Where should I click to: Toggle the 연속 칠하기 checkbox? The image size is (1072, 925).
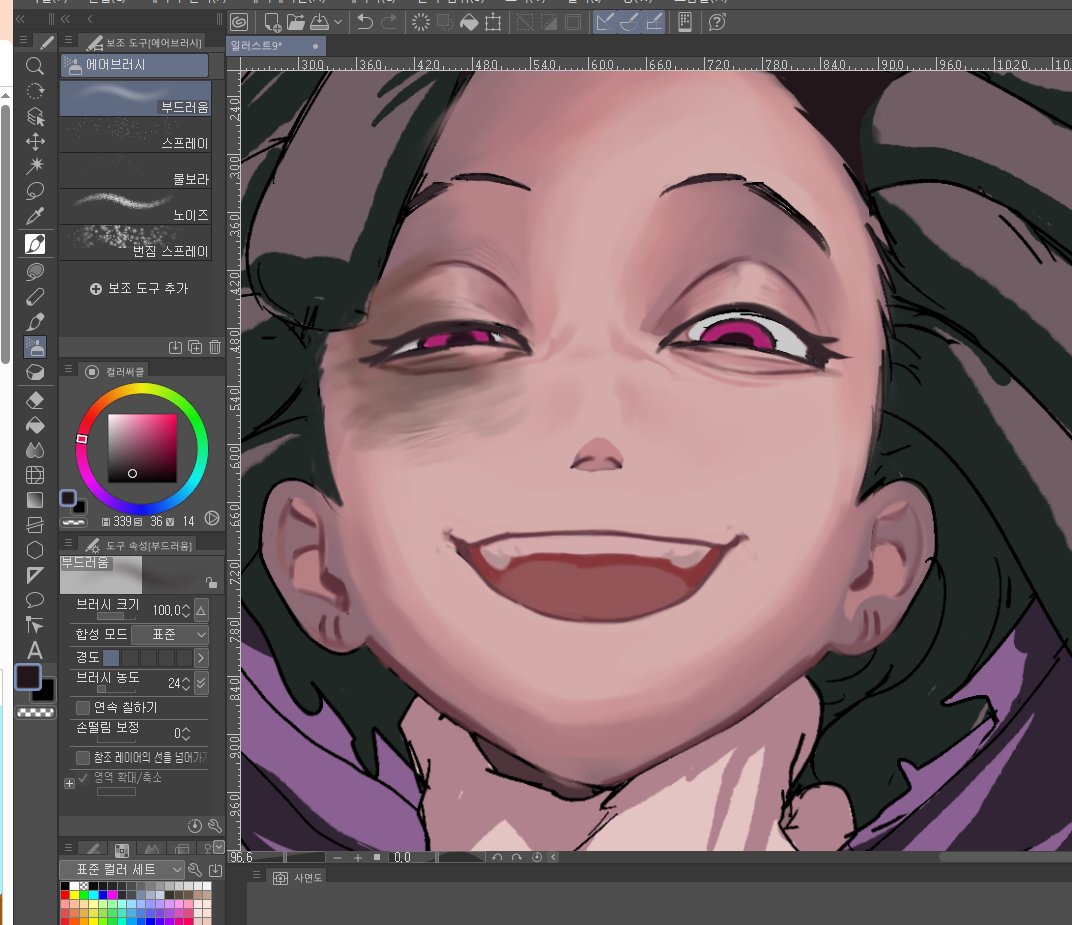(x=83, y=707)
